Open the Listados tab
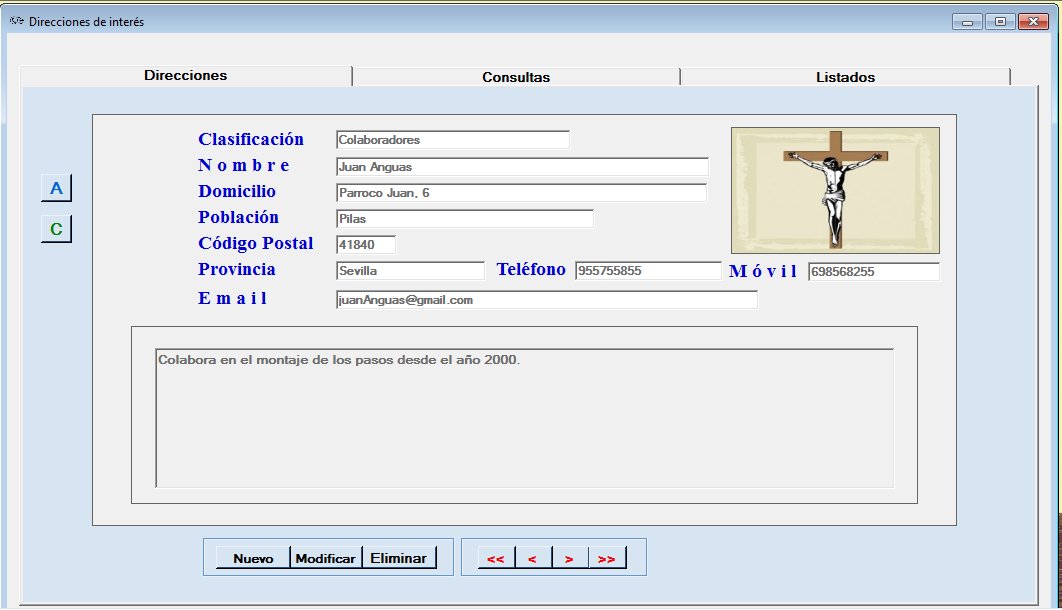This screenshot has height=610, width=1062. pyautogui.click(x=845, y=77)
